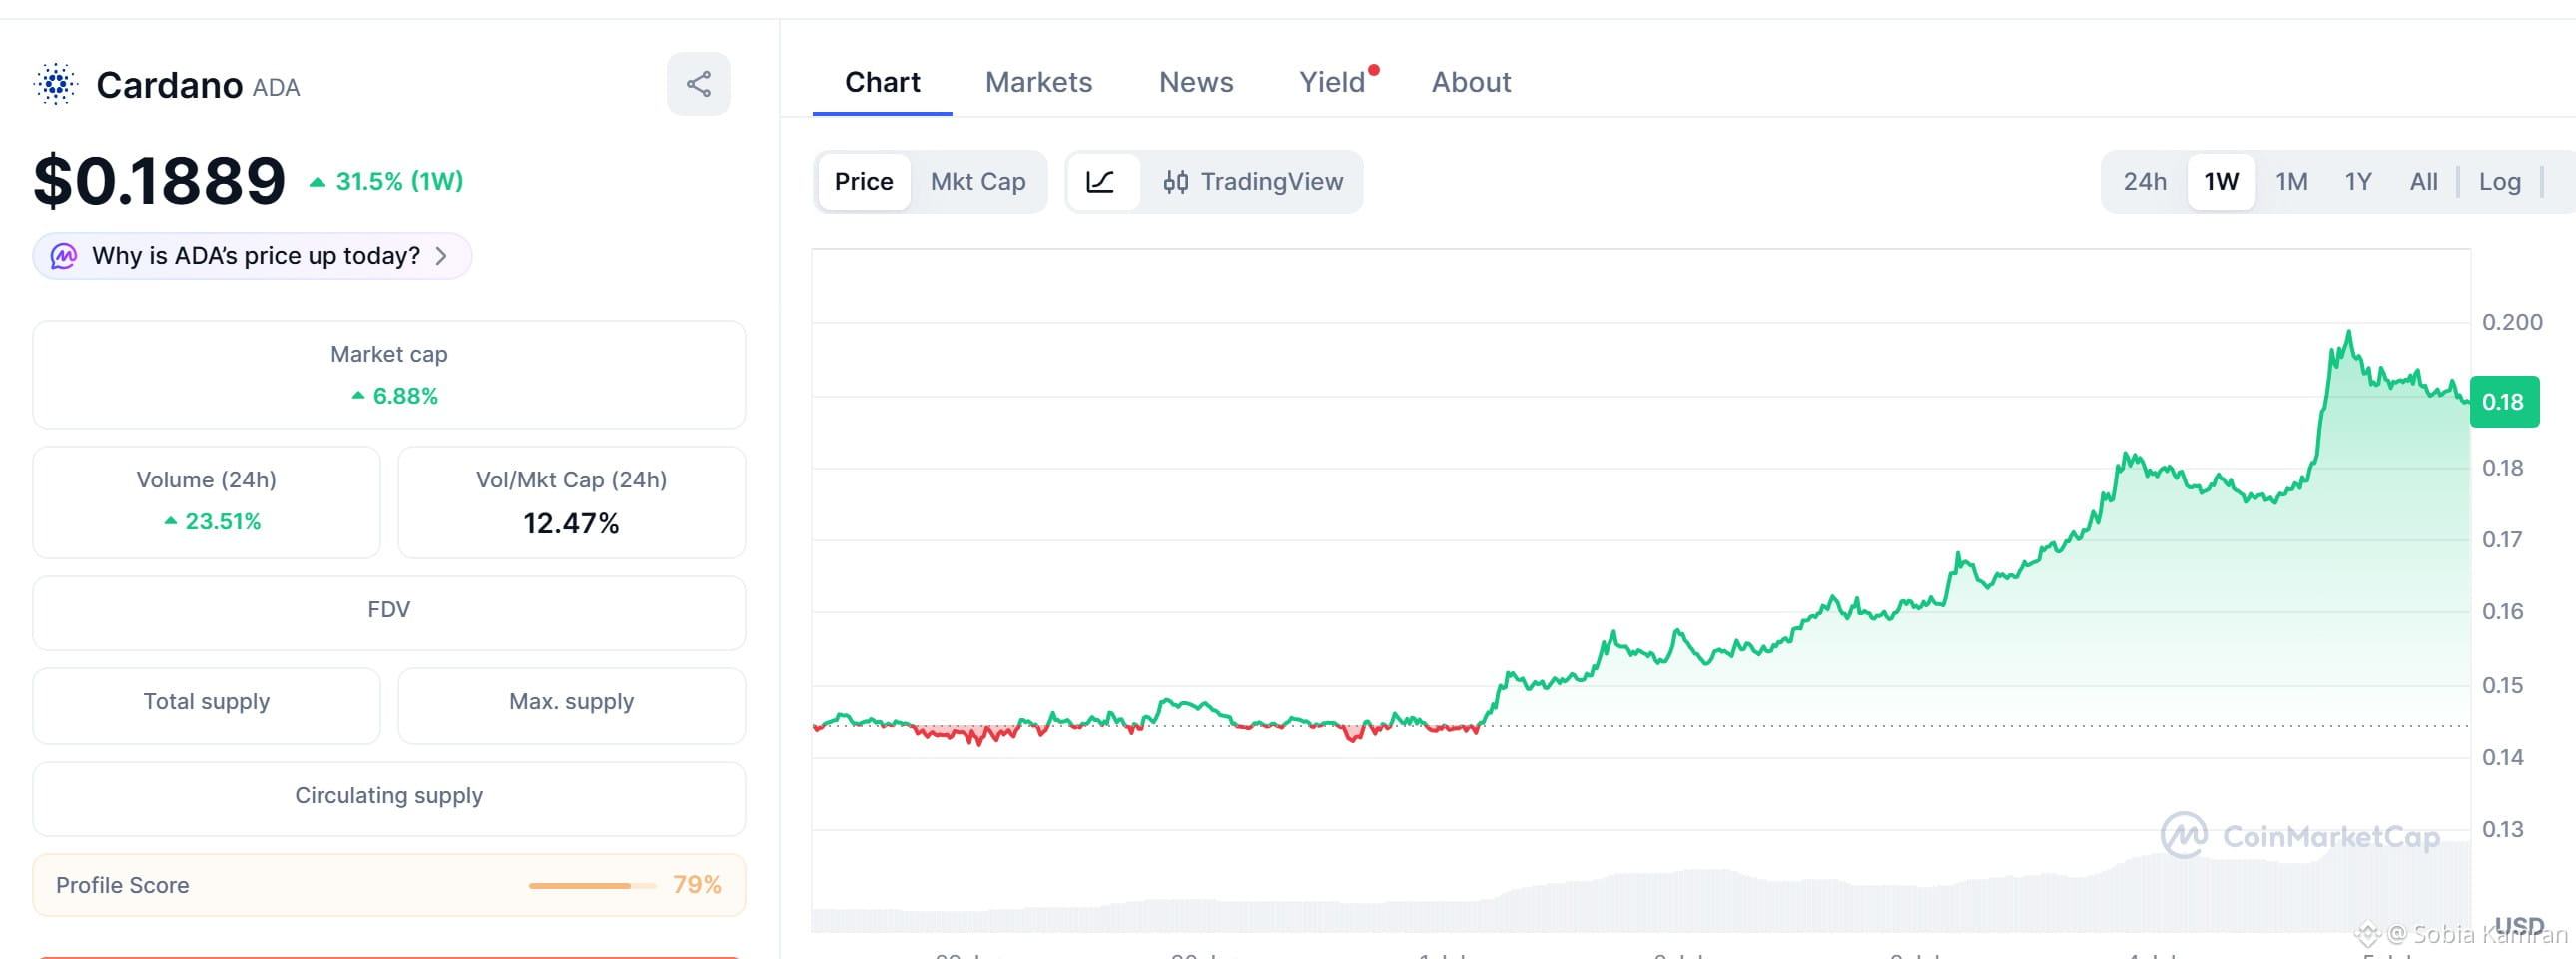
Task: Click the 0.14 y-axis label
Action: point(2503,758)
